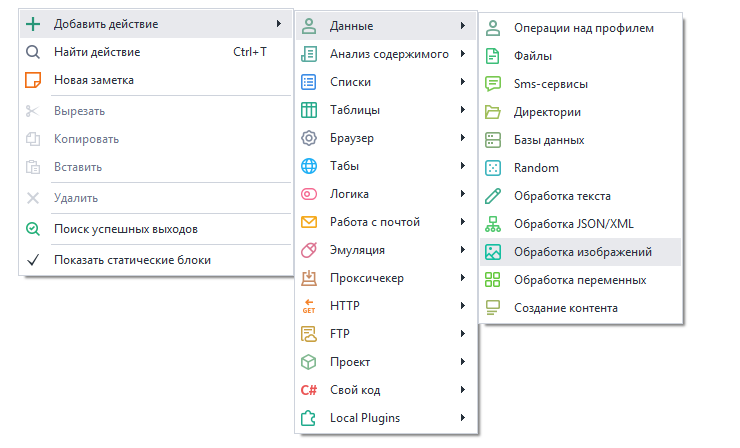Click the magnifier icon beside Найти действие
The width and height of the screenshot is (740, 448).
coord(33,52)
